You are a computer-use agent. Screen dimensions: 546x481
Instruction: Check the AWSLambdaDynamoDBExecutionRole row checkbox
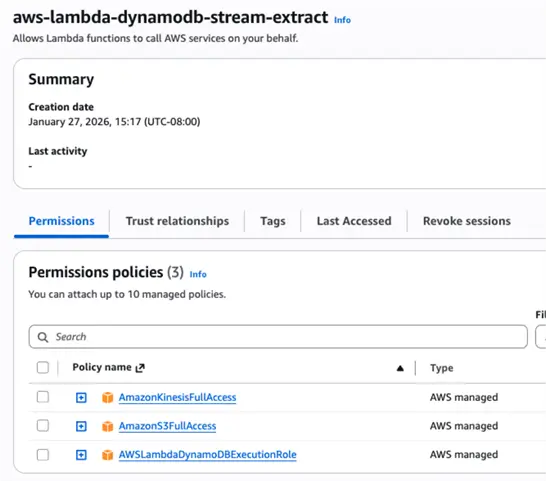pyautogui.click(x=43, y=455)
